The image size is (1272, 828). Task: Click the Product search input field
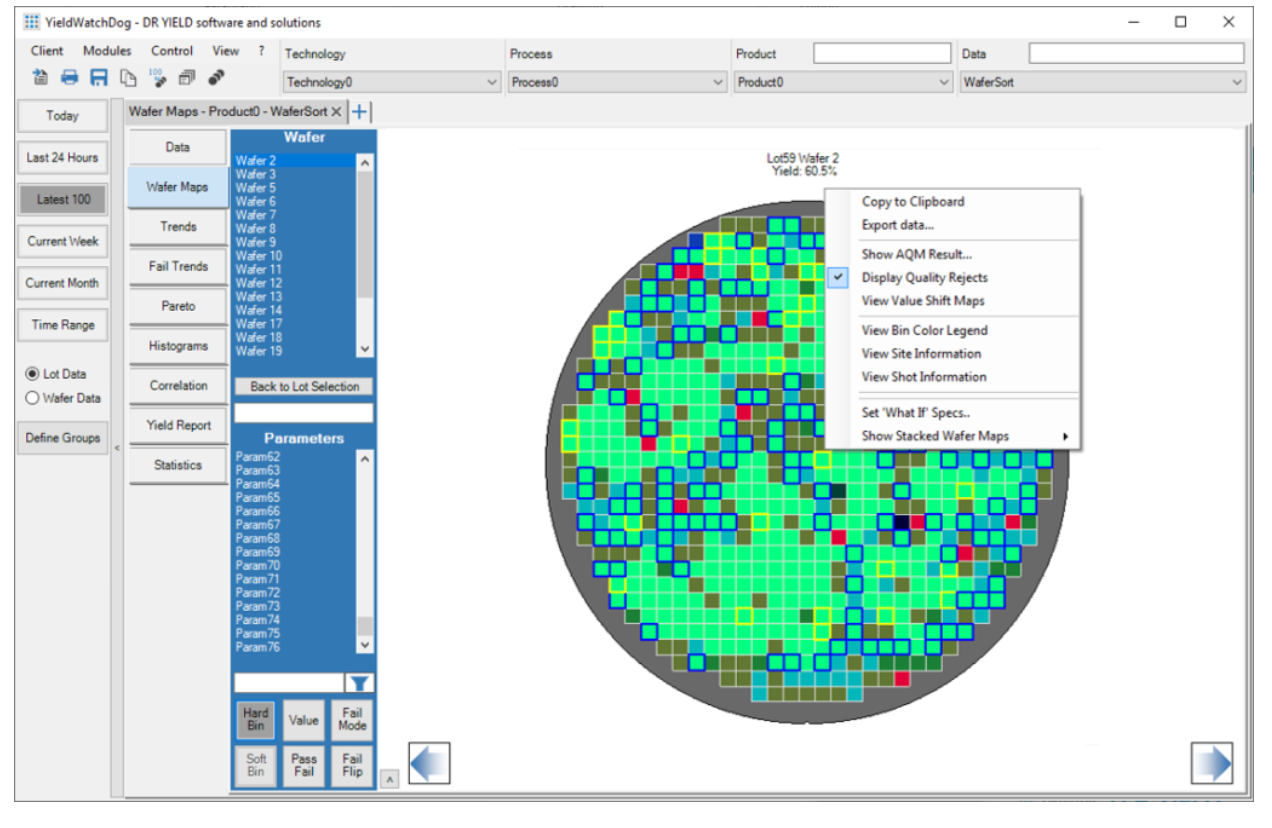point(880,54)
